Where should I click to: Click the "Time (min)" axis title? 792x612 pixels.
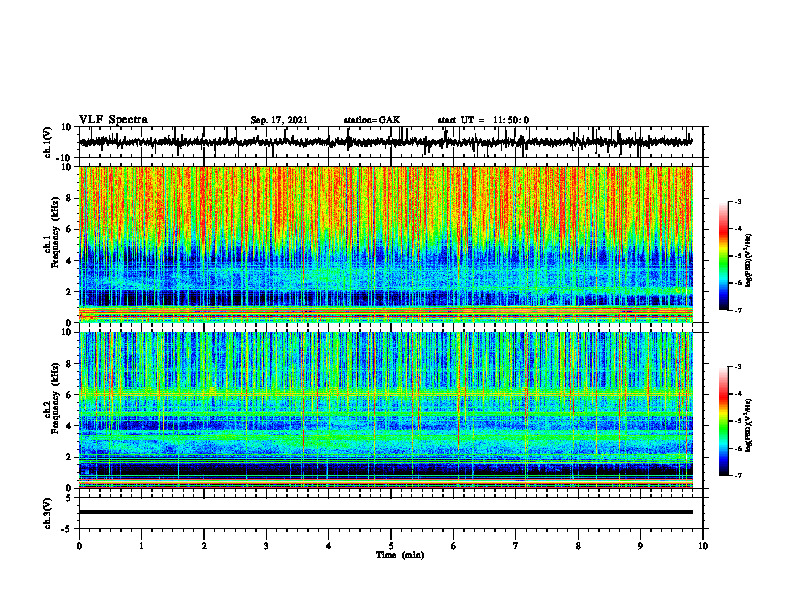(x=400, y=555)
